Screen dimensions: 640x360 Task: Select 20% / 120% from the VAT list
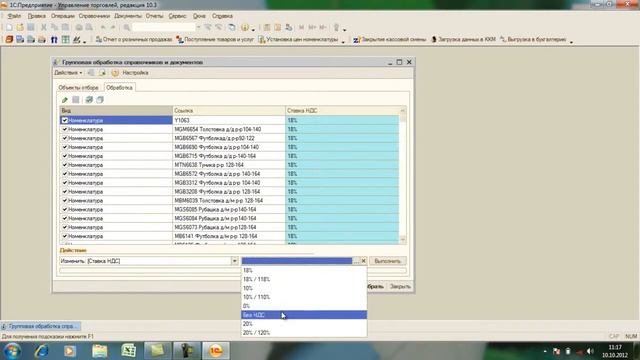304,333
